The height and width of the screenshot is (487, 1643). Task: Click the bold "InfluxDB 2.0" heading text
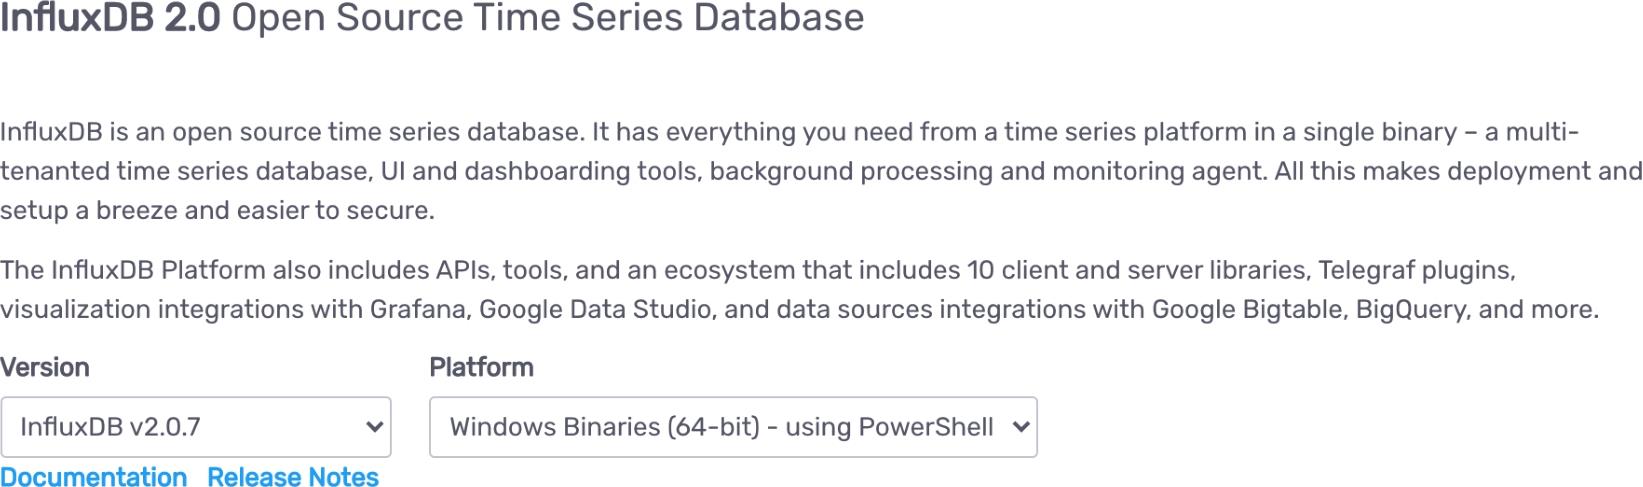point(110,18)
